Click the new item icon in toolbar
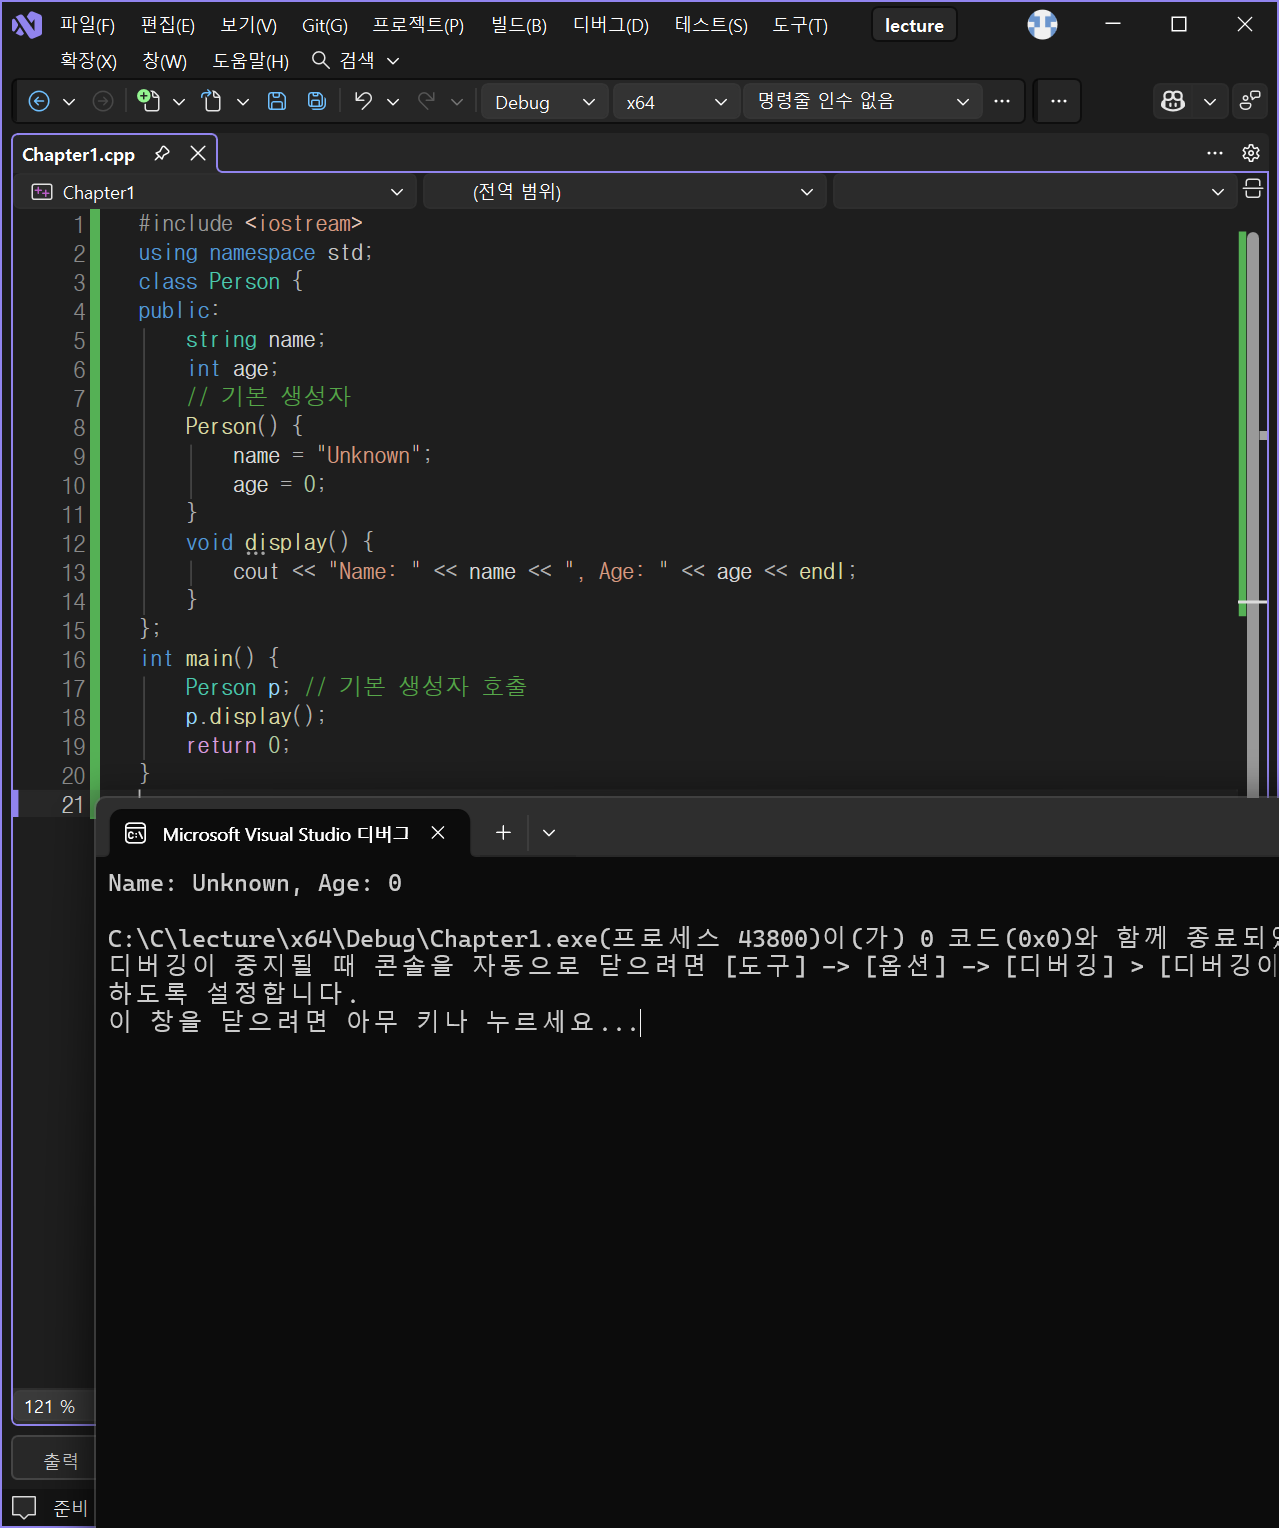Screen dimensions: 1279x1528 click(148, 100)
